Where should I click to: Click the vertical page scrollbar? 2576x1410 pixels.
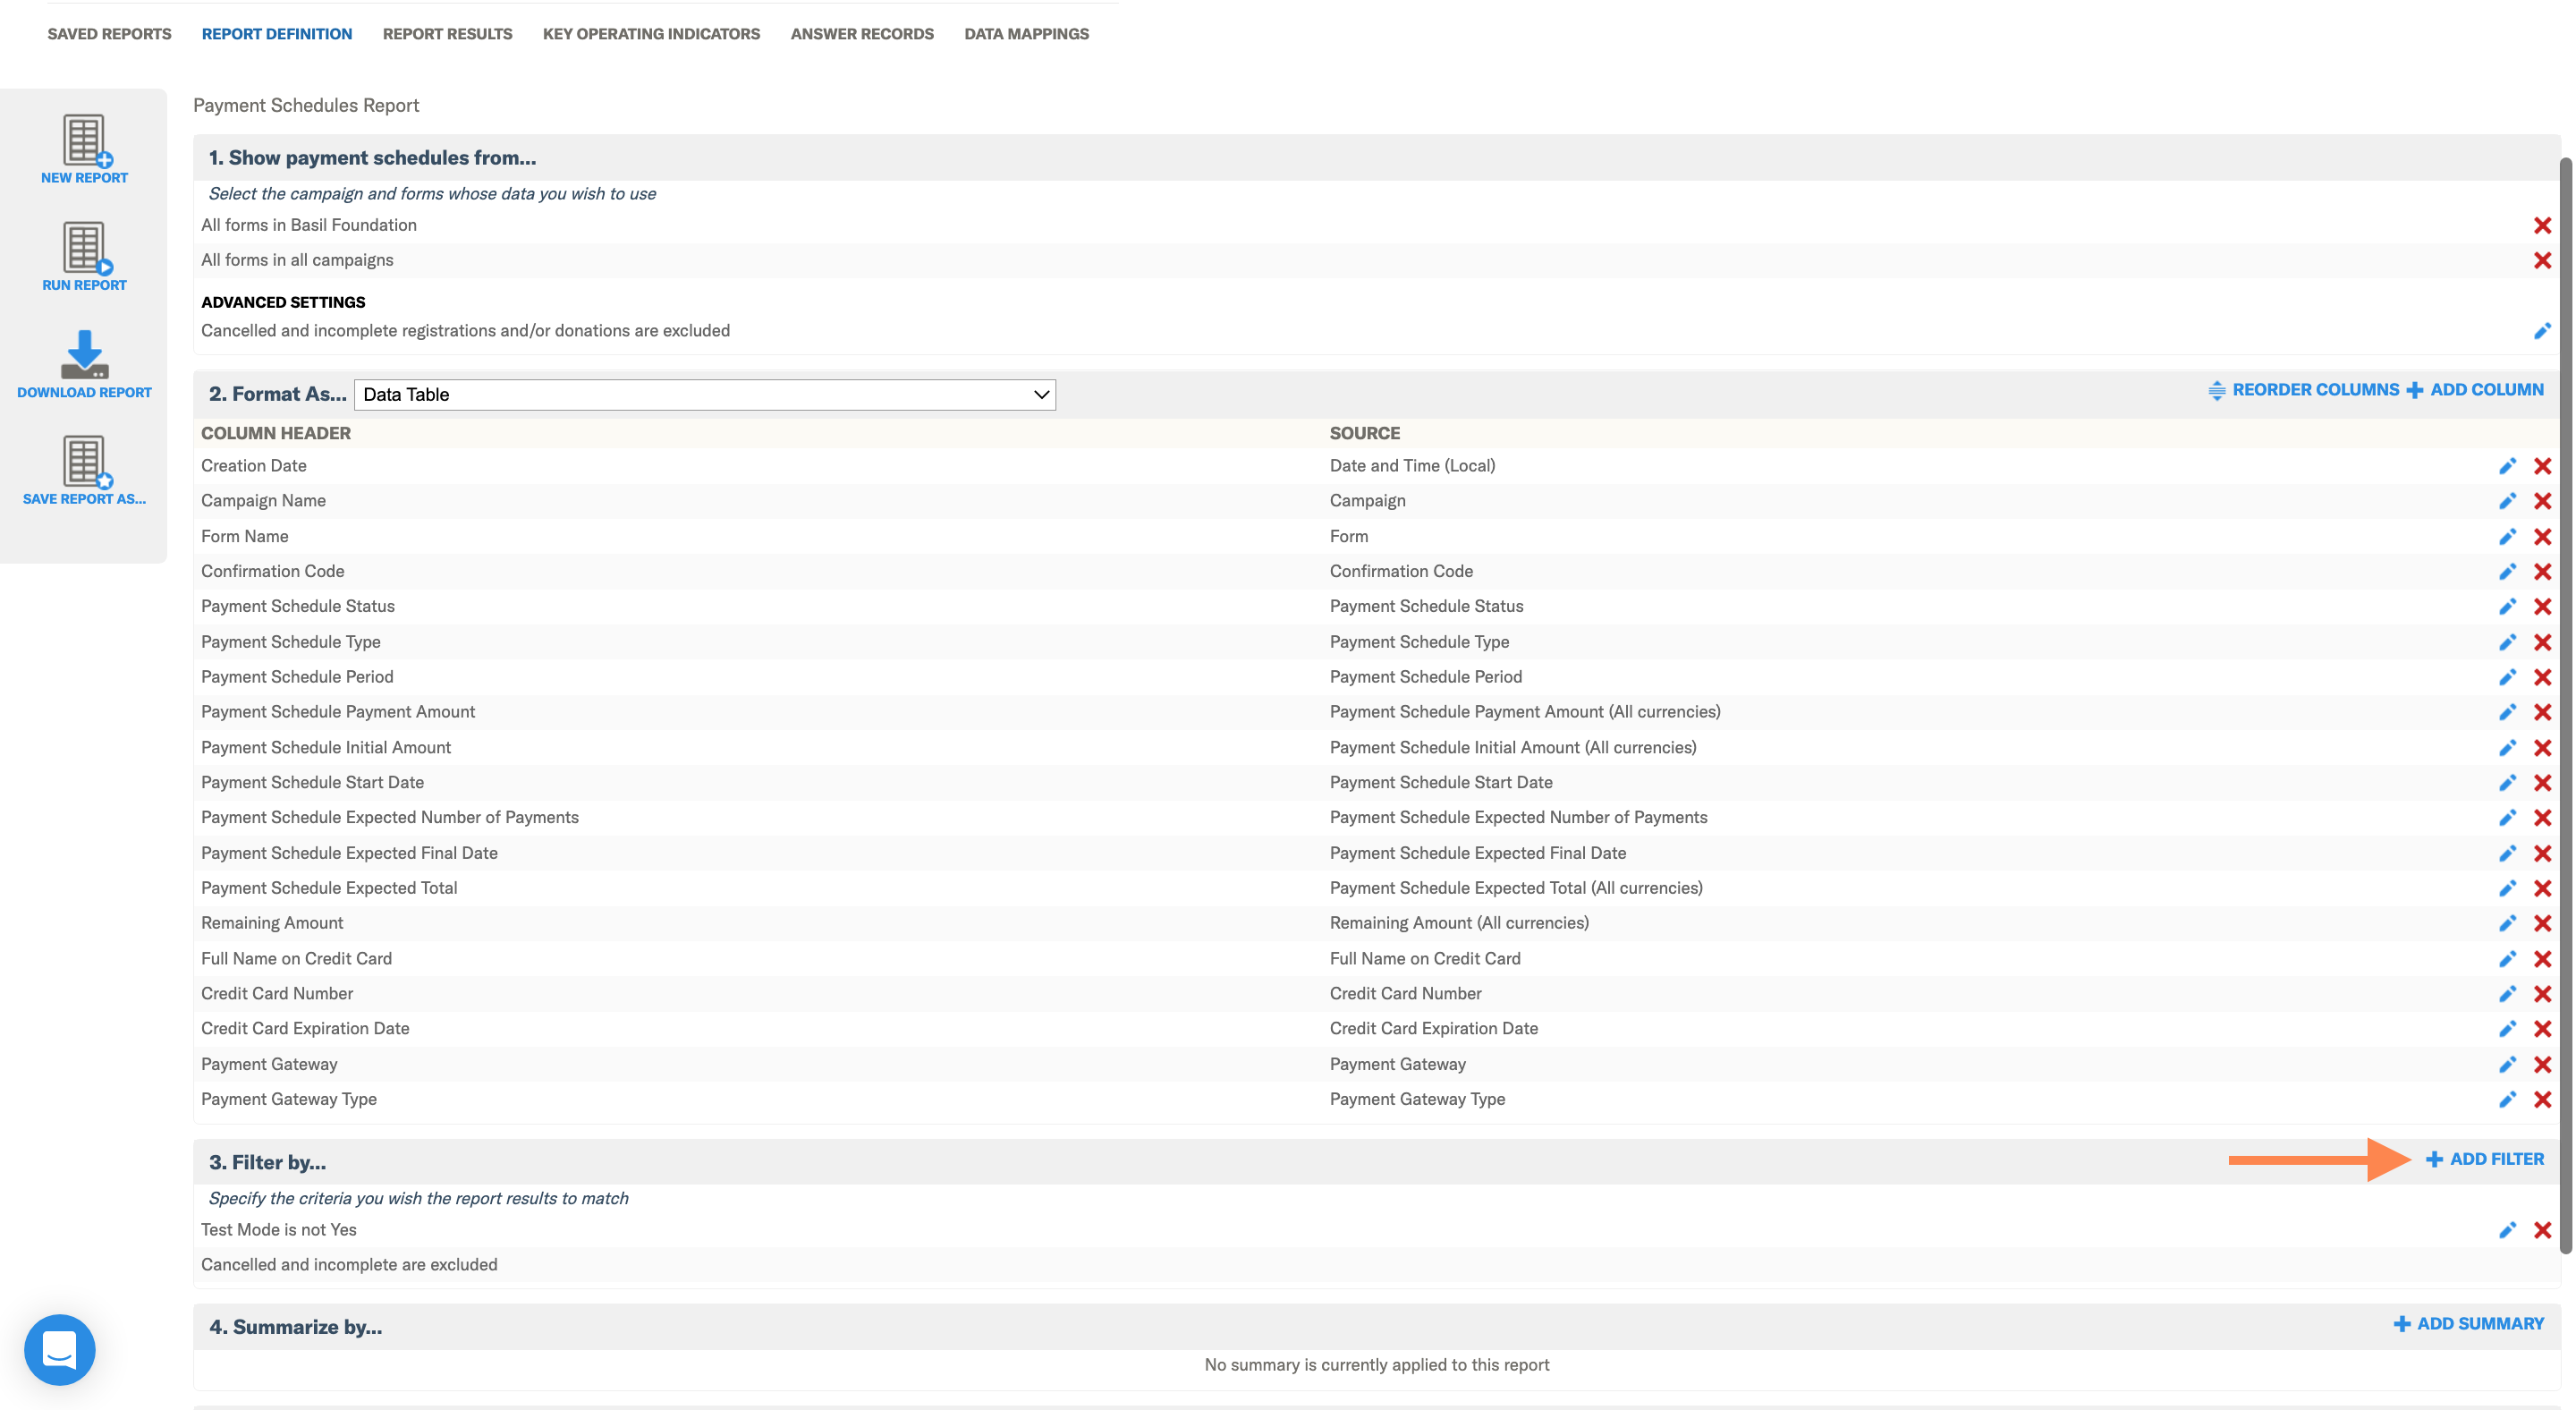click(2566, 705)
